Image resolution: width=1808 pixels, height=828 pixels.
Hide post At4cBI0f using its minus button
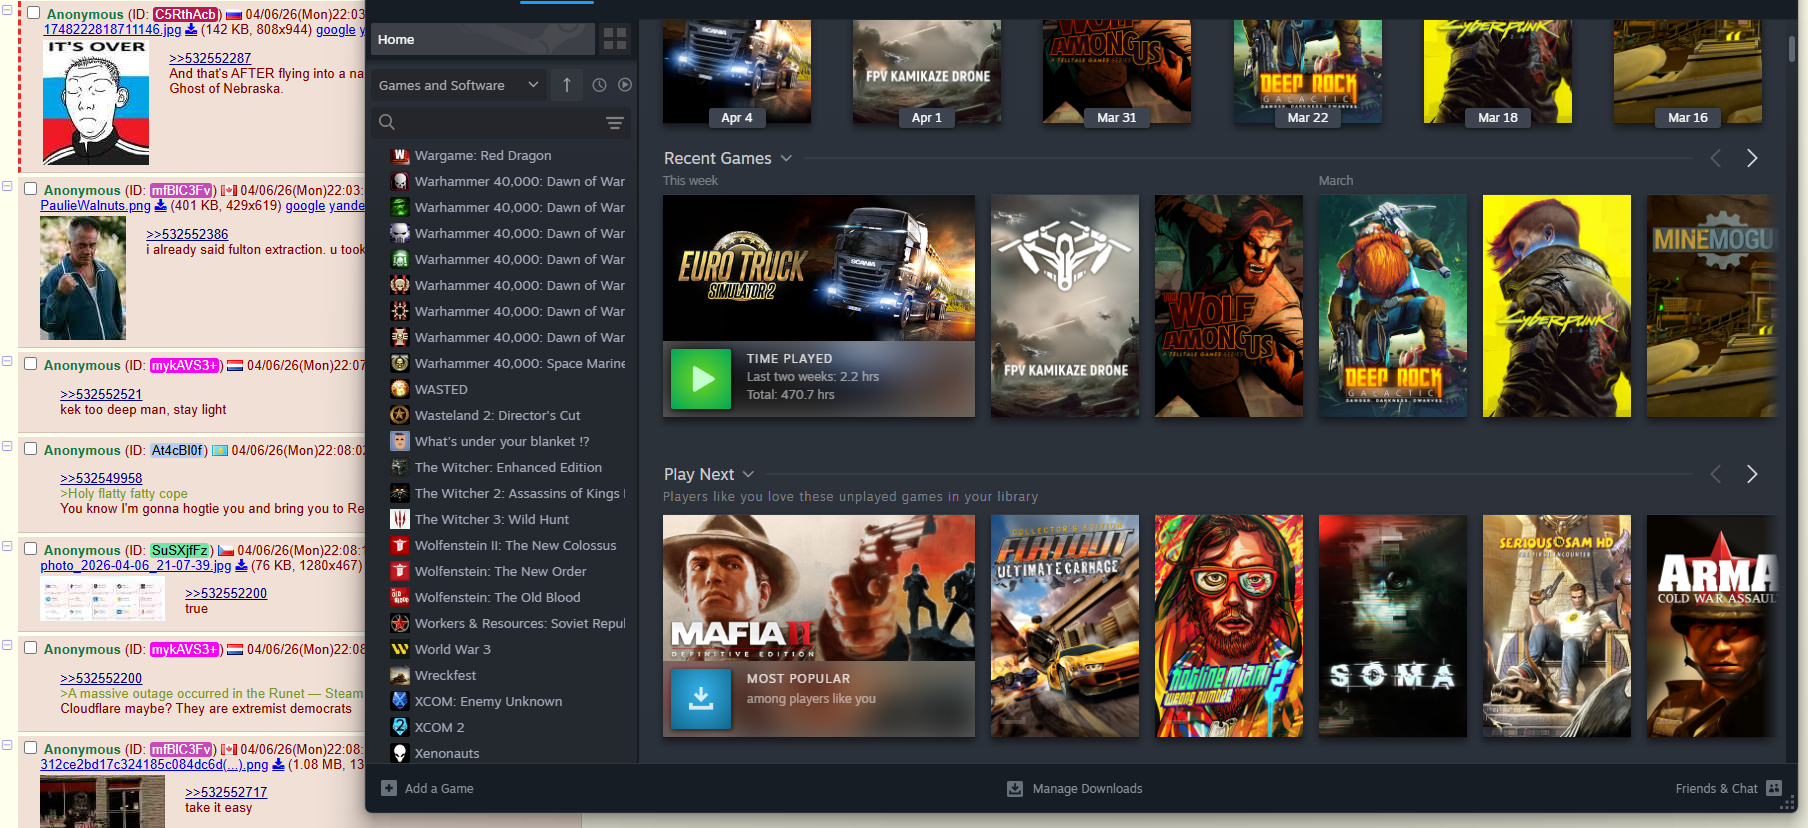[7, 446]
